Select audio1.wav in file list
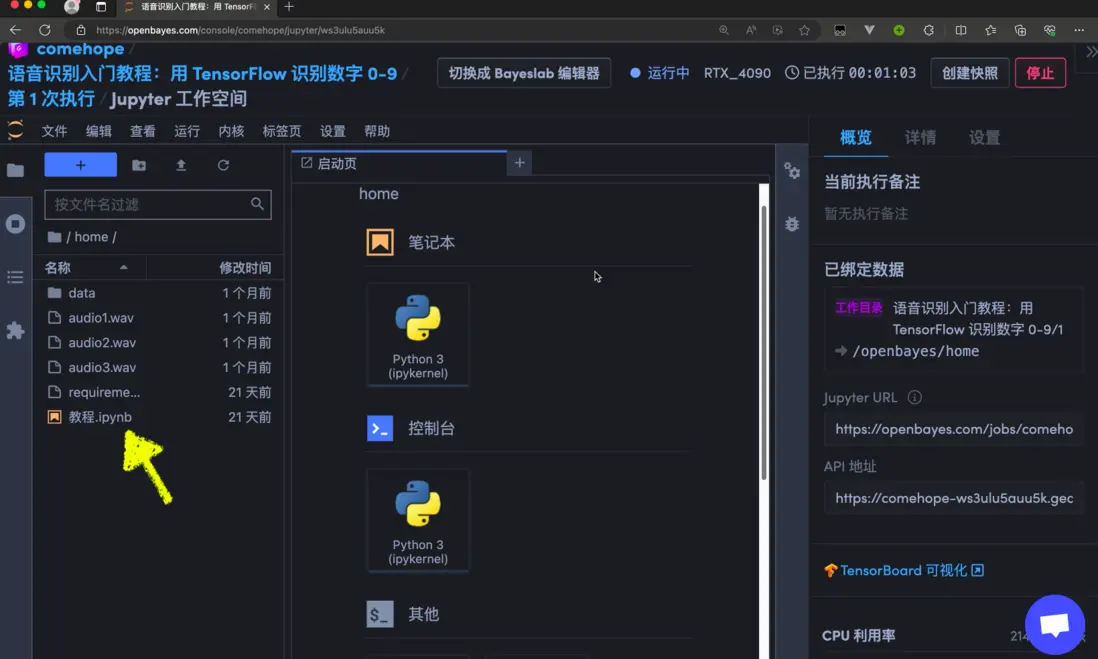Screen dimensions: 1098x659 pos(159,318)
